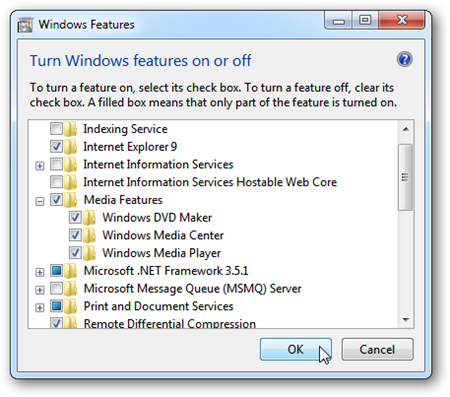Enable the Indexing Service checkbox
The height and width of the screenshot is (397, 450).
click(56, 129)
